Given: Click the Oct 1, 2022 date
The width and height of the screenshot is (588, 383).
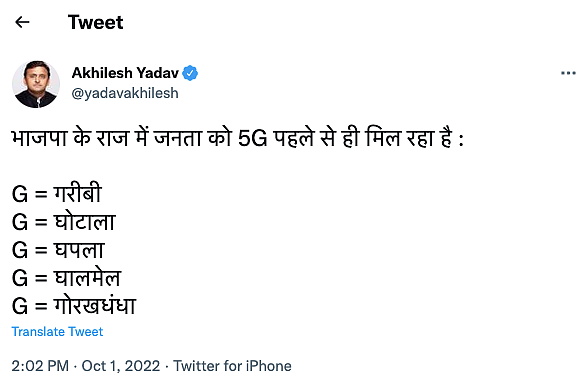Looking at the screenshot, I should [121, 366].
